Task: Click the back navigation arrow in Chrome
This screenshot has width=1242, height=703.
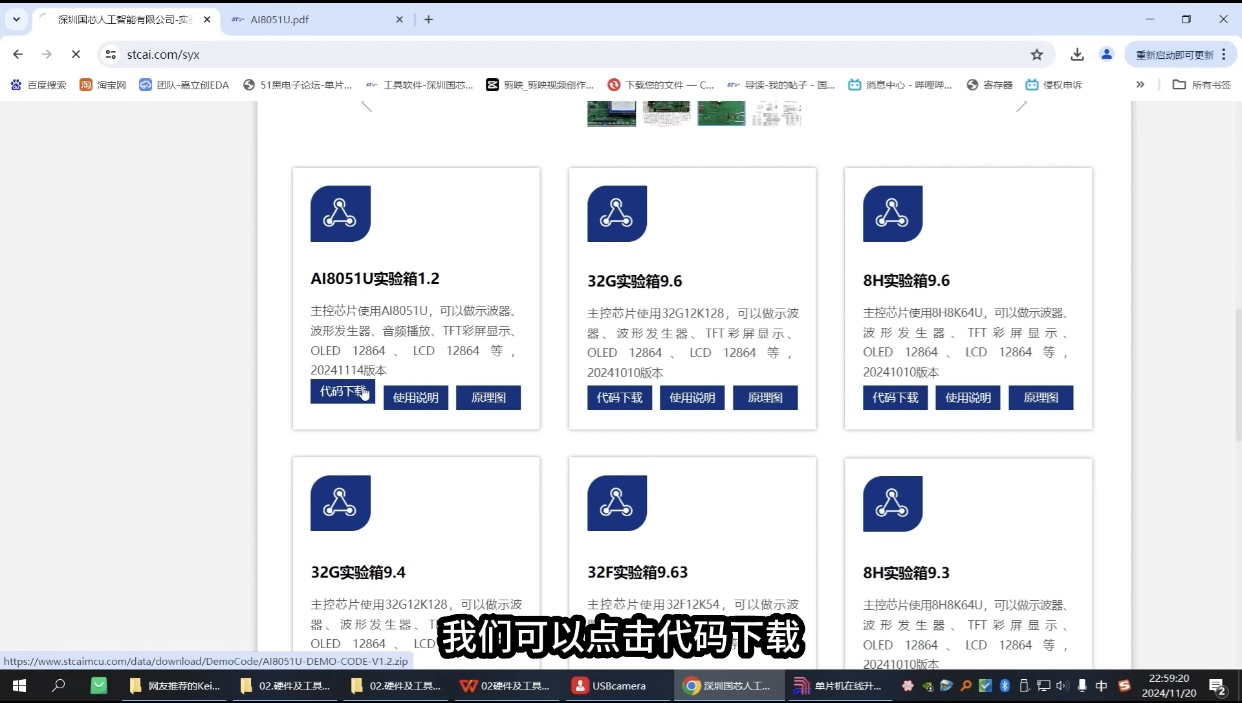Action: point(17,54)
